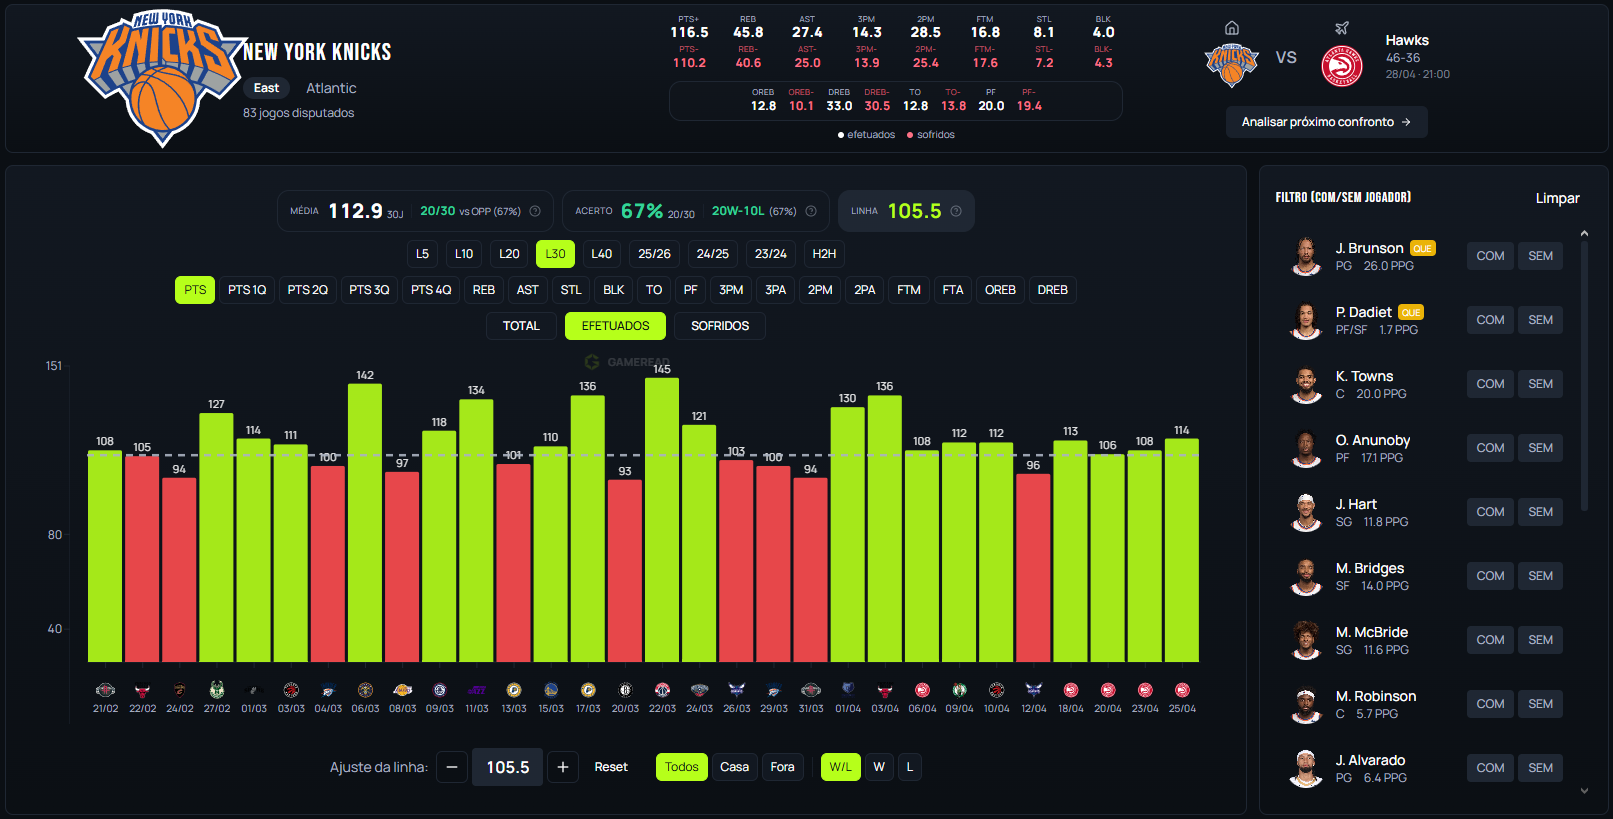Viewport: 1613px width, 819px height.
Task: Select the DREB stat tab
Action: click(1052, 290)
